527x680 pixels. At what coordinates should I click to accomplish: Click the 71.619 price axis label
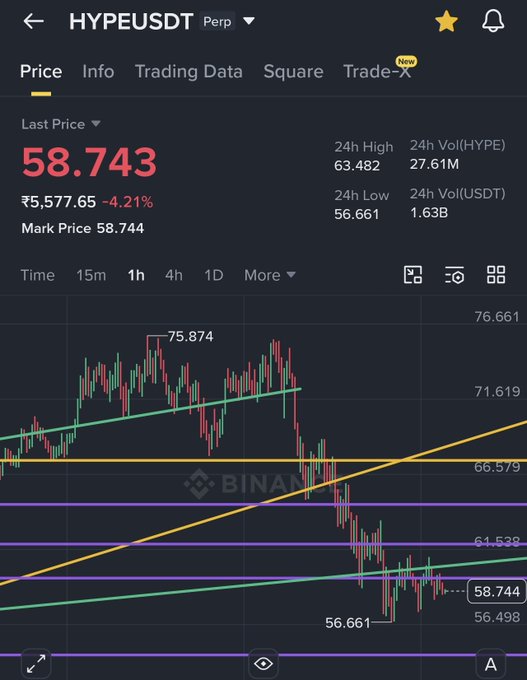[497, 392]
